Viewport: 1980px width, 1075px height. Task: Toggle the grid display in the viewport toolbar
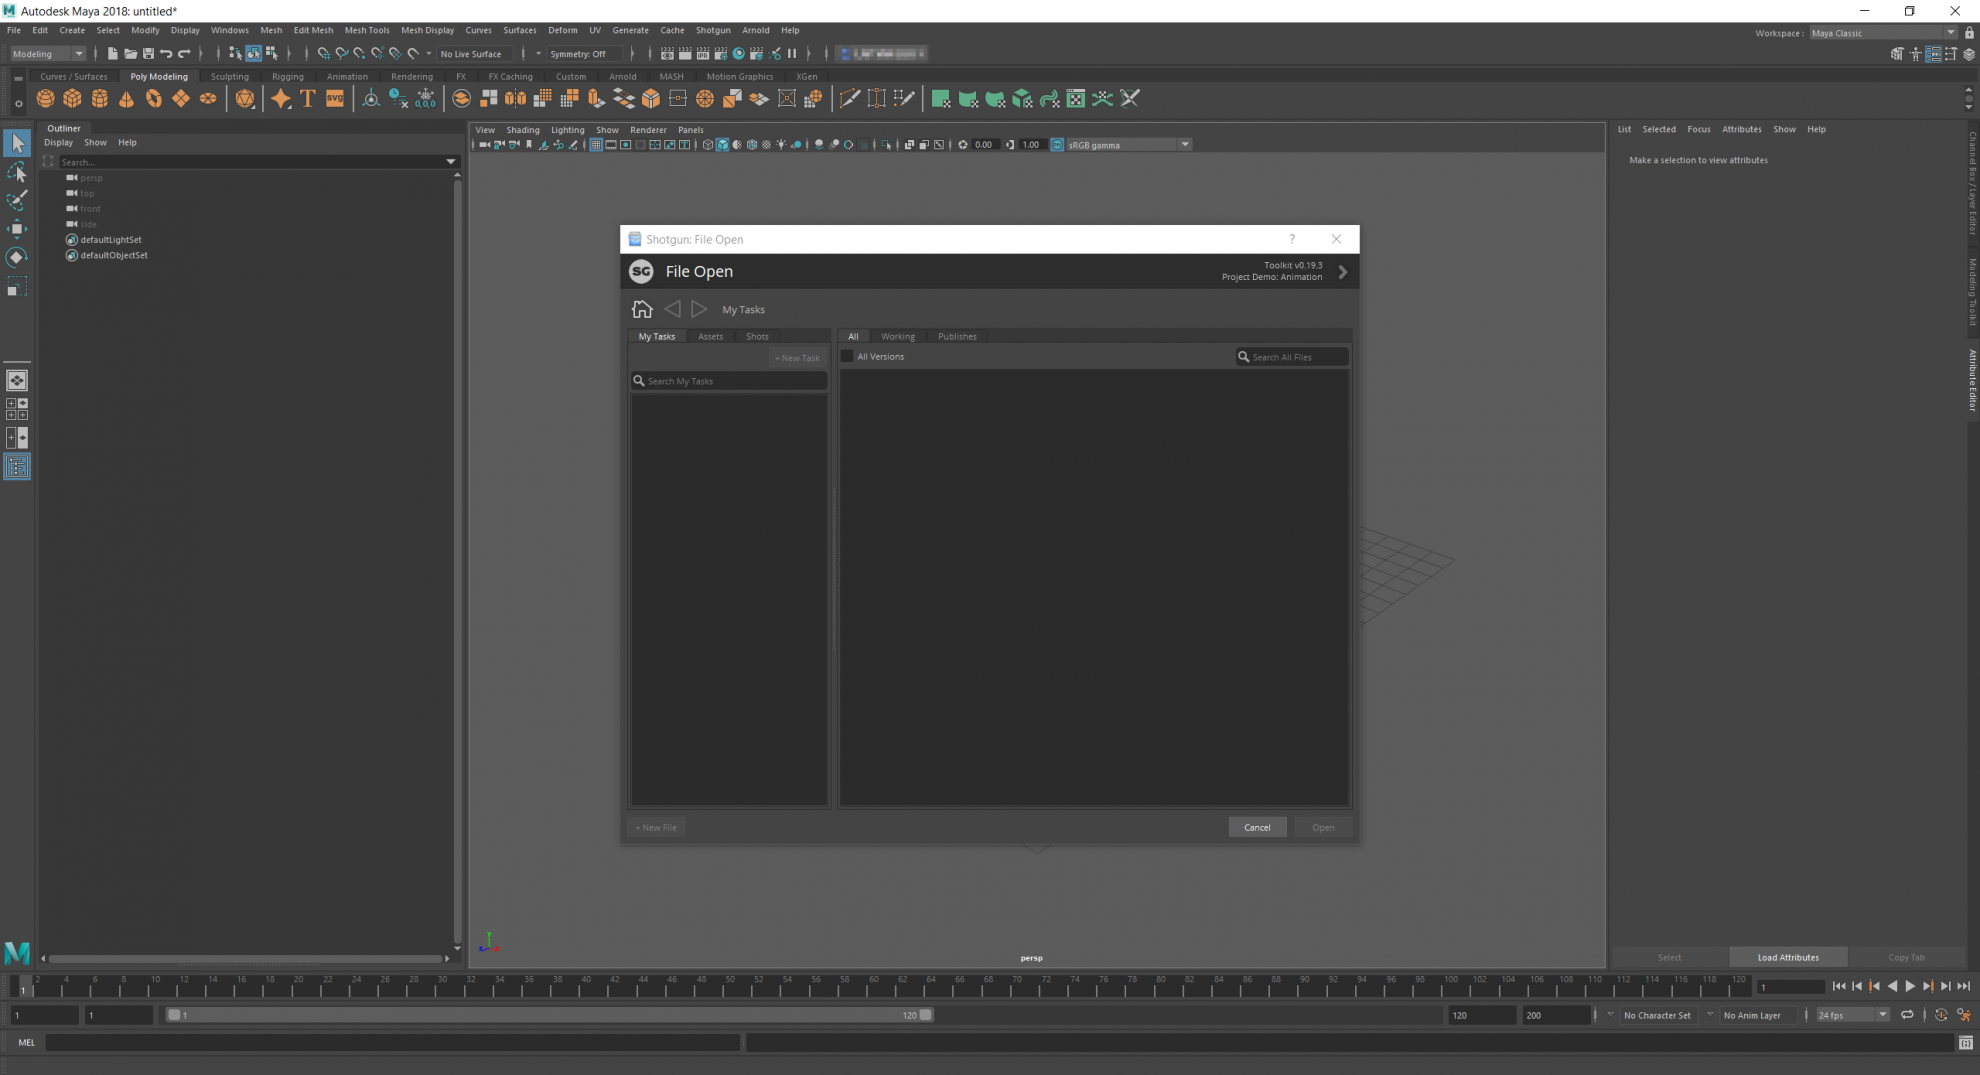[596, 144]
